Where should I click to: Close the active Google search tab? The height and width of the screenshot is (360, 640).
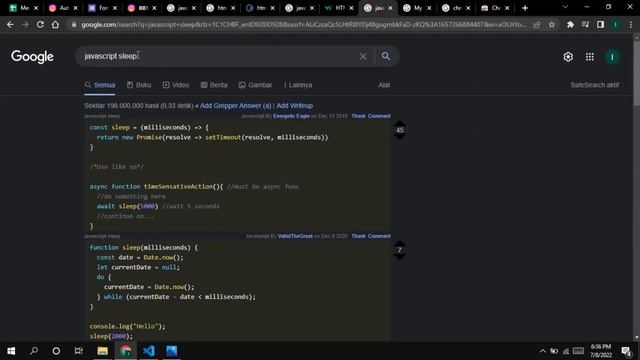[390, 8]
